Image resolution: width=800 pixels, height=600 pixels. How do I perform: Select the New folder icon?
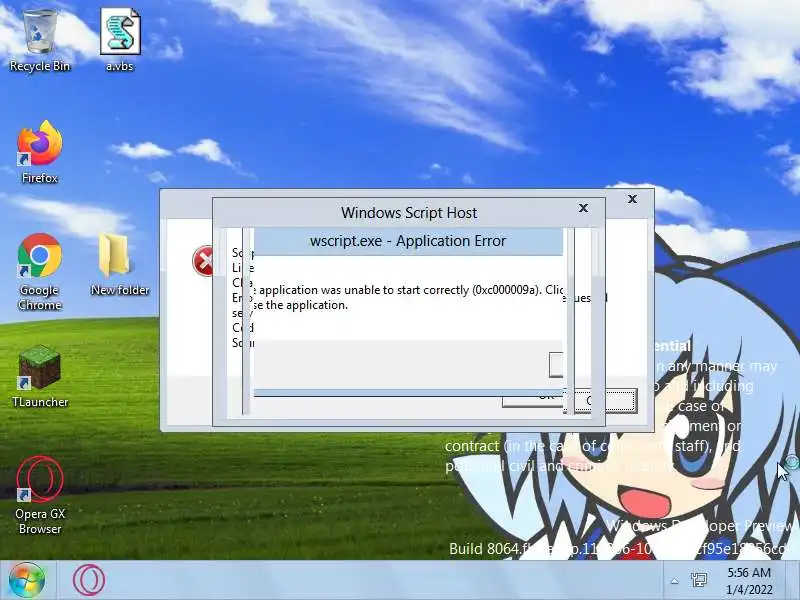pyautogui.click(x=120, y=265)
